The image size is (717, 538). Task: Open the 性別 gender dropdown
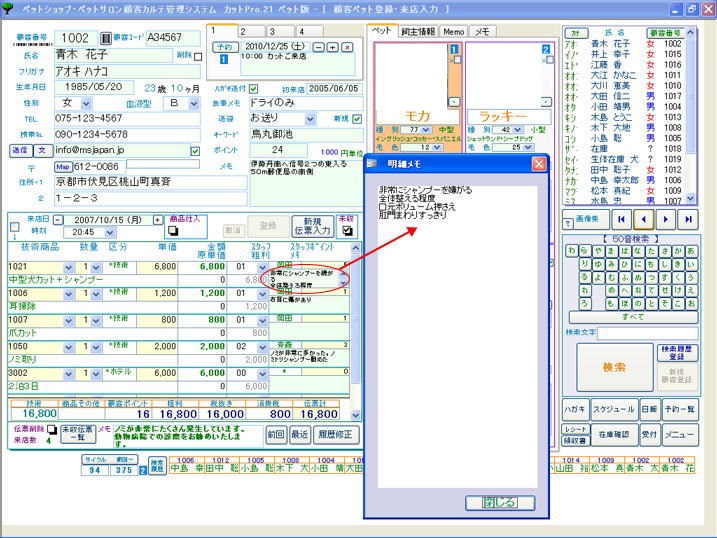(x=86, y=104)
